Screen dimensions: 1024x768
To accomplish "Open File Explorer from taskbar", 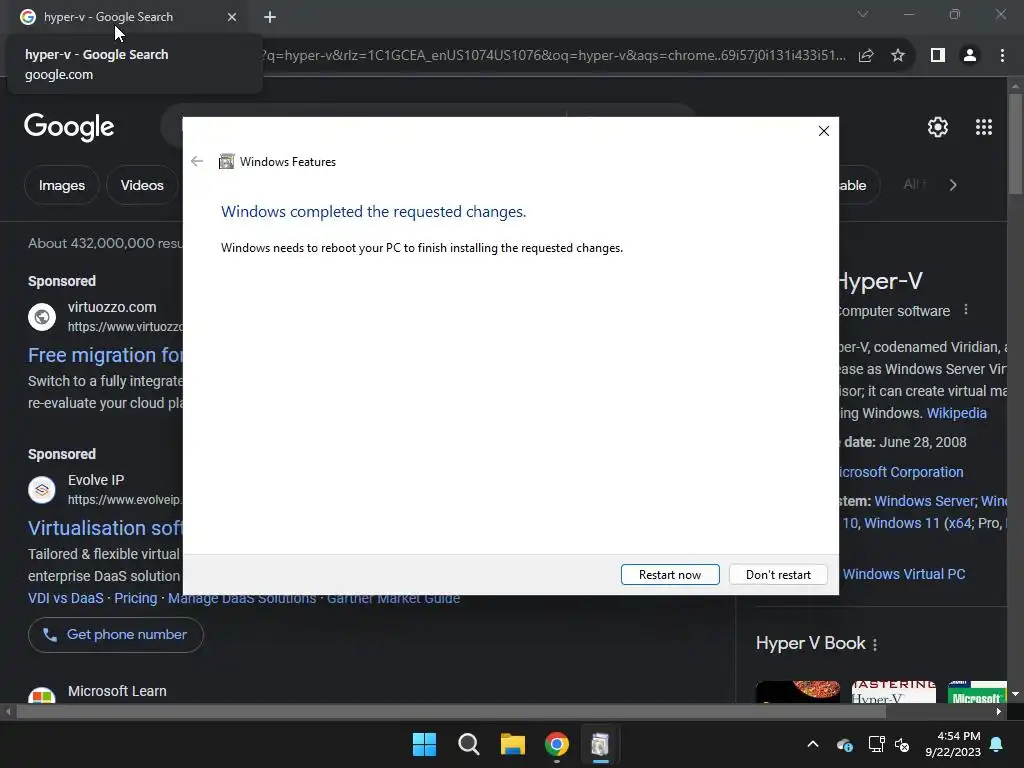I will pyautogui.click(x=513, y=744).
